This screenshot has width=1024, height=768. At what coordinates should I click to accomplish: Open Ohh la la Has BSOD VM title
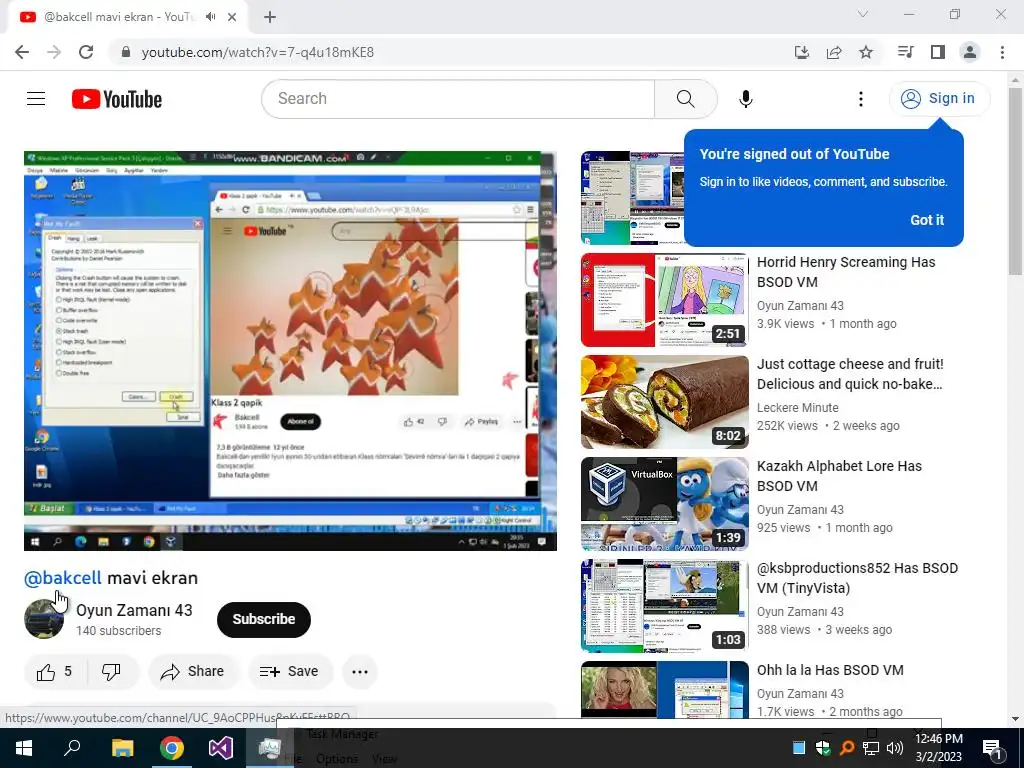(830, 670)
